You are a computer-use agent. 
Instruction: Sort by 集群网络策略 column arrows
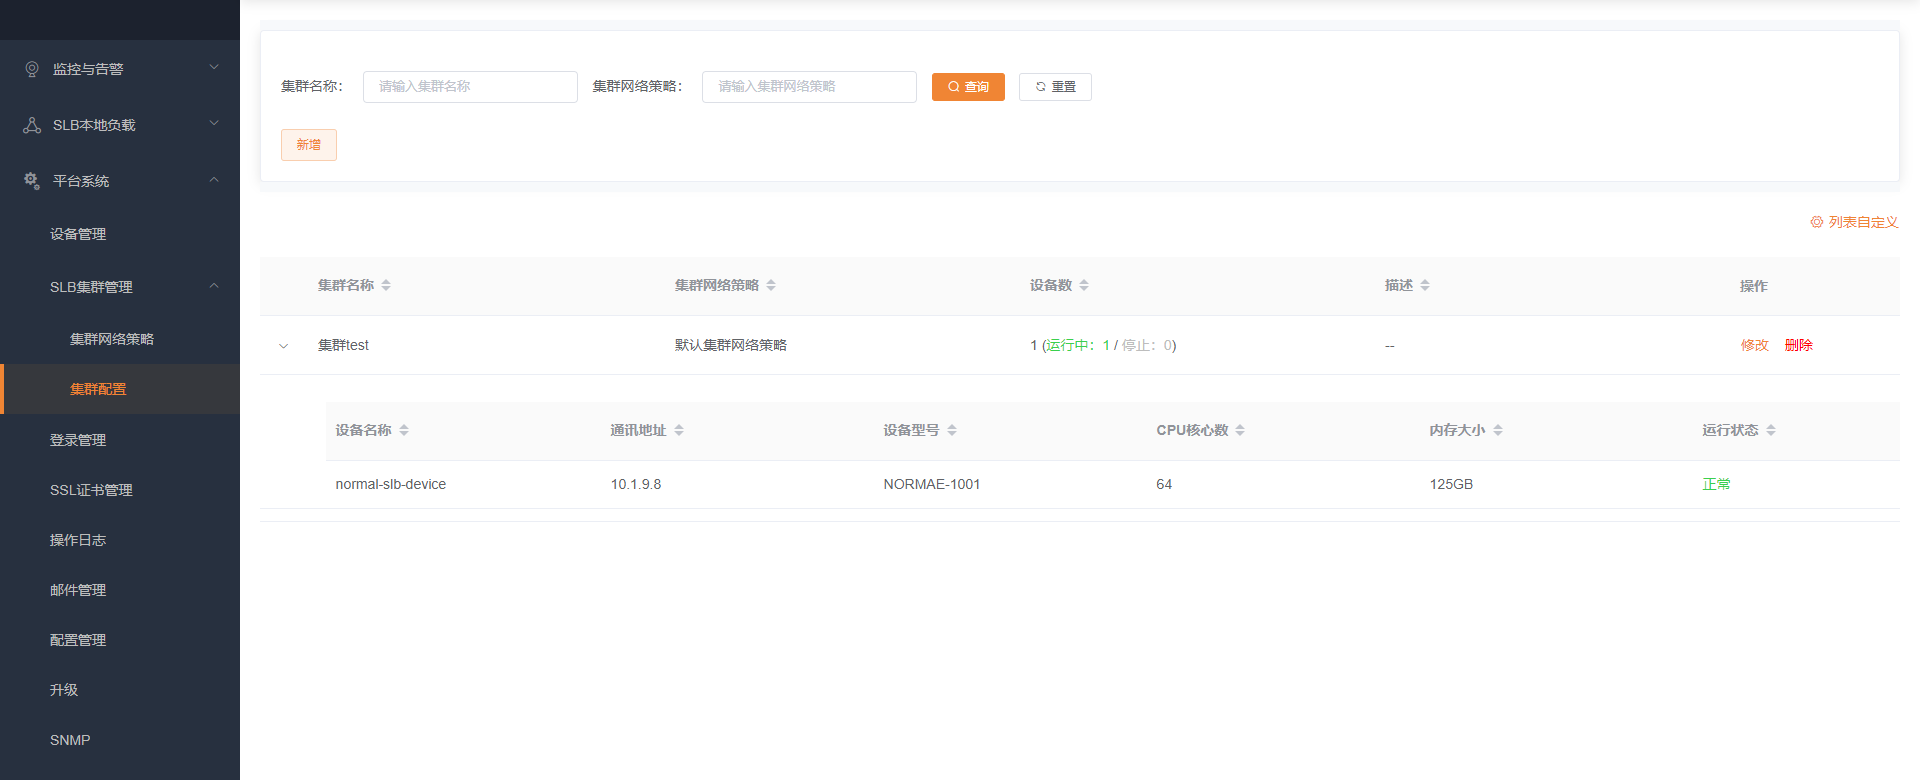click(x=771, y=285)
